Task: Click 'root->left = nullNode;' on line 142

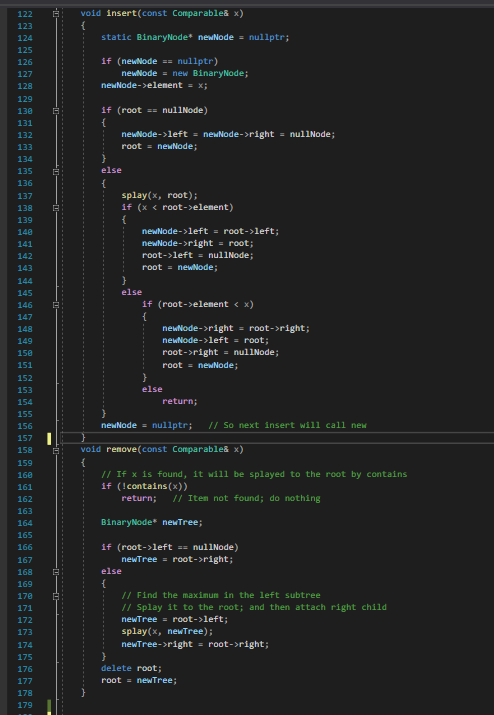Action: point(198,255)
